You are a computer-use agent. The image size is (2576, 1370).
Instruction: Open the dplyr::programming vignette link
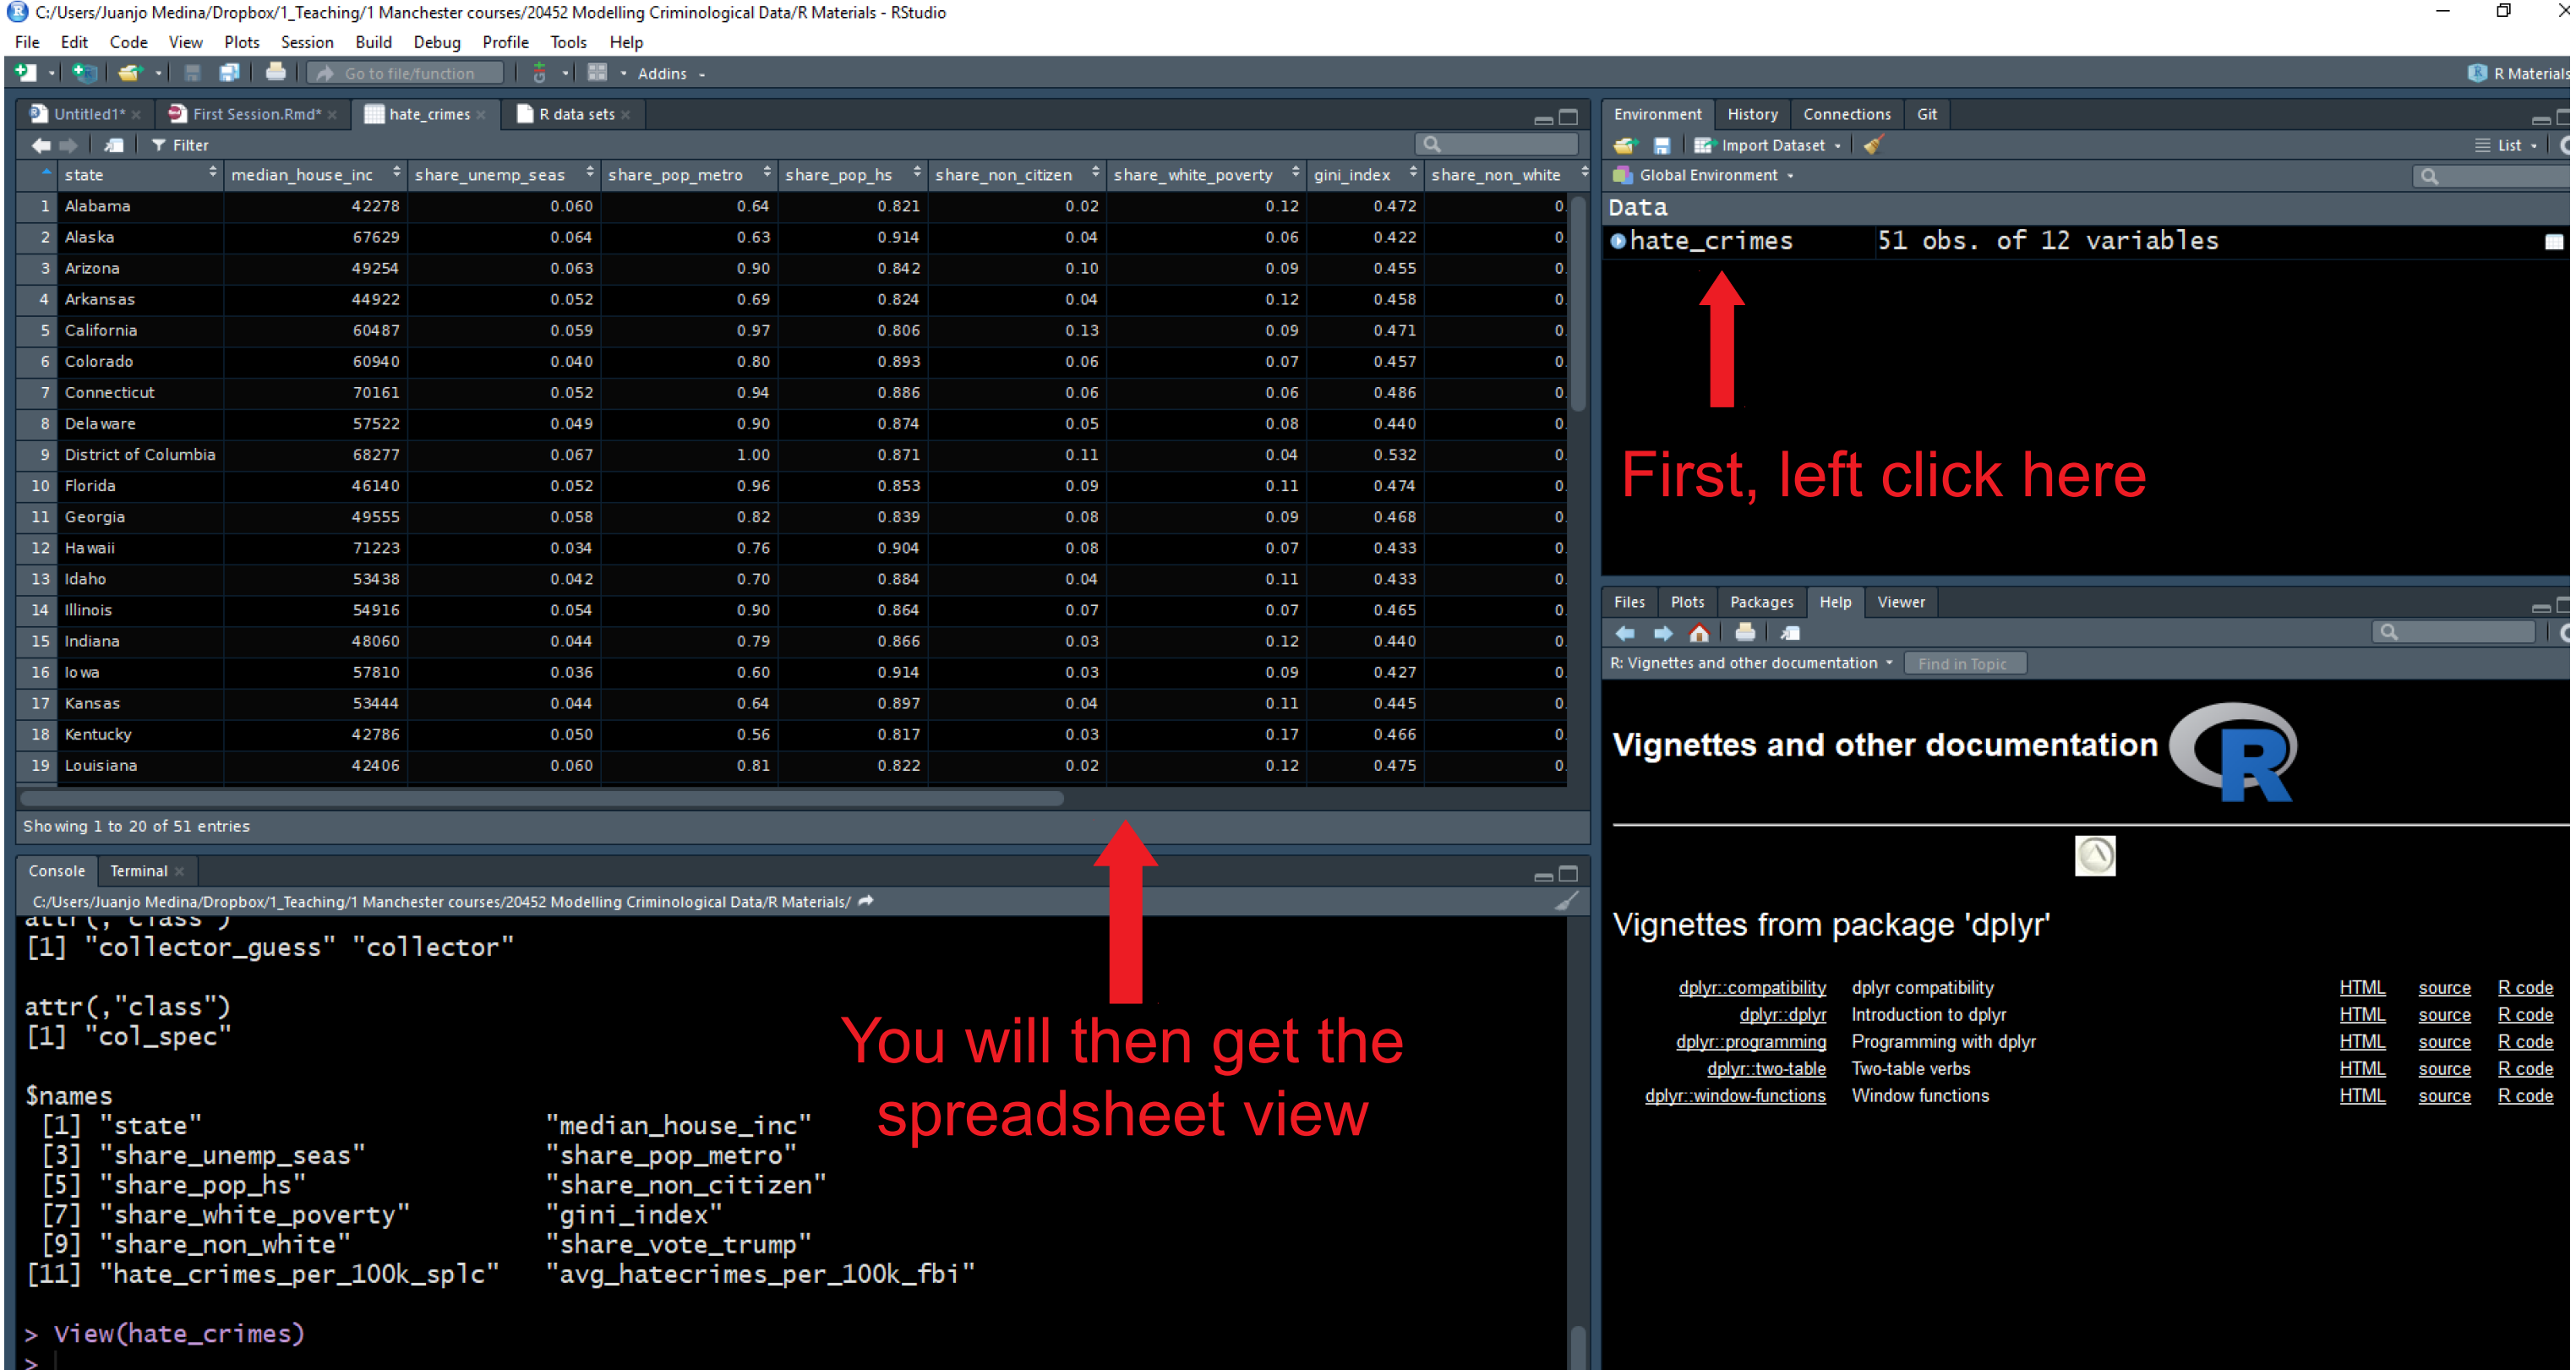(1750, 1042)
